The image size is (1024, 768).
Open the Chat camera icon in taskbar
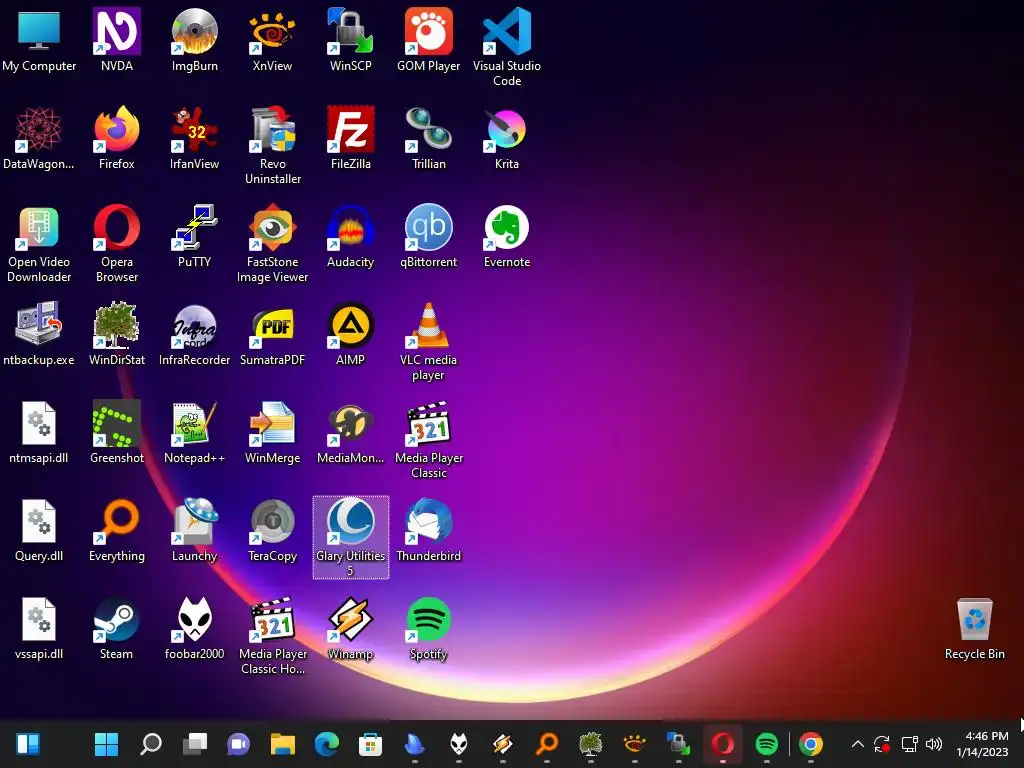[238, 744]
